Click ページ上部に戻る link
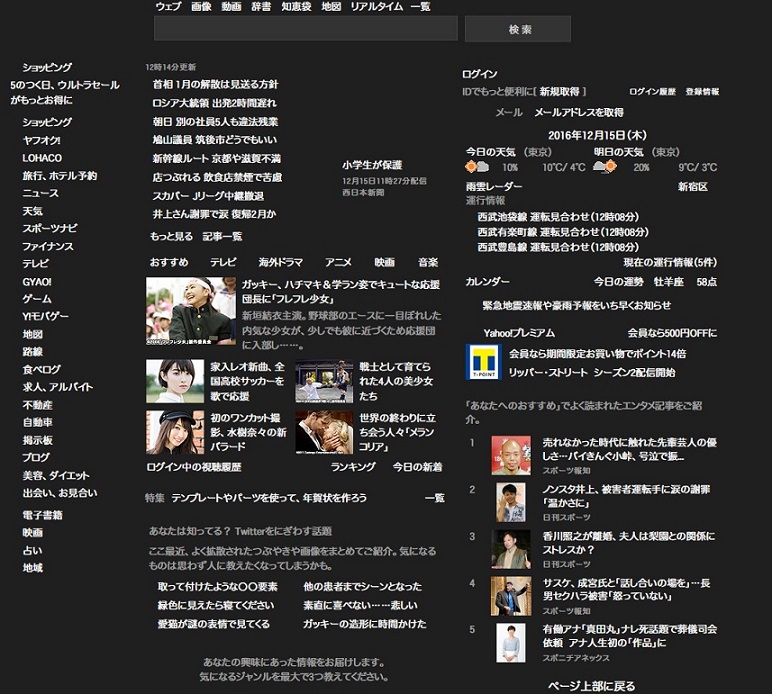The width and height of the screenshot is (772, 694). 591,686
